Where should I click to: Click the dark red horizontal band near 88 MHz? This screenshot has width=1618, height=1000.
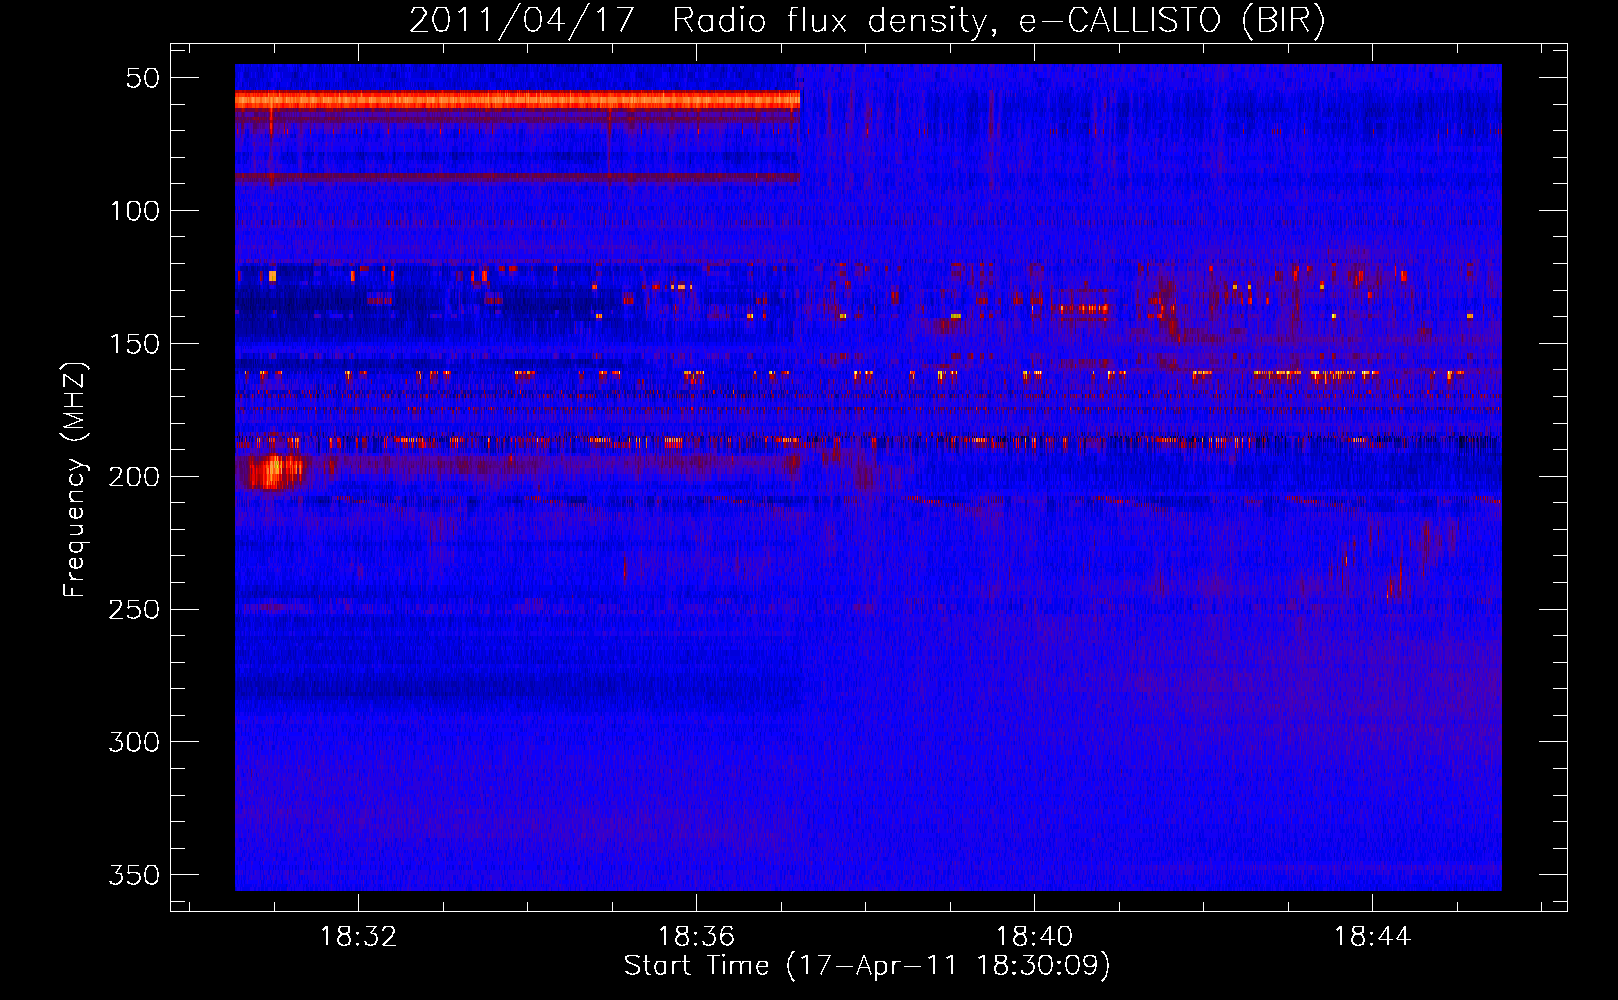pos(517,177)
